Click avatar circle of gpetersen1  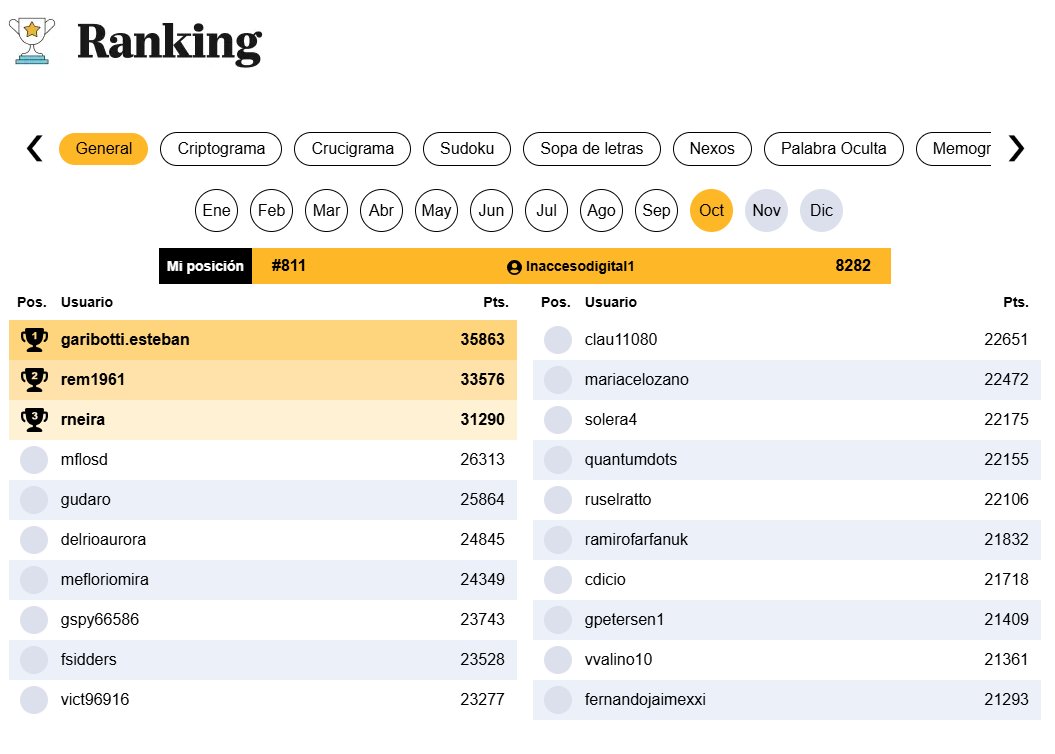pos(558,619)
